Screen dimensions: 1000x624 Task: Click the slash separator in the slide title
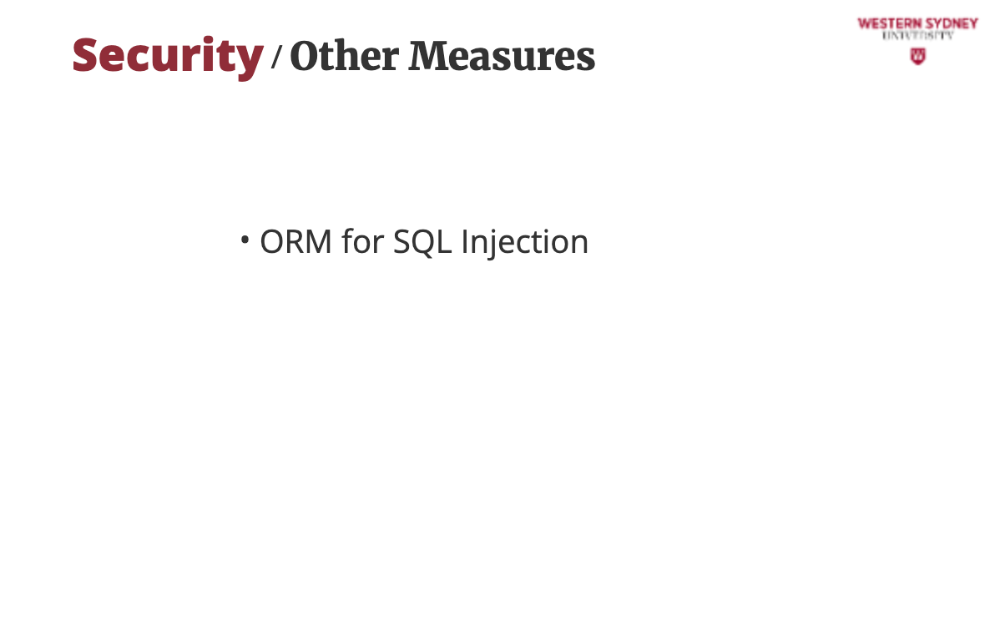(x=276, y=58)
